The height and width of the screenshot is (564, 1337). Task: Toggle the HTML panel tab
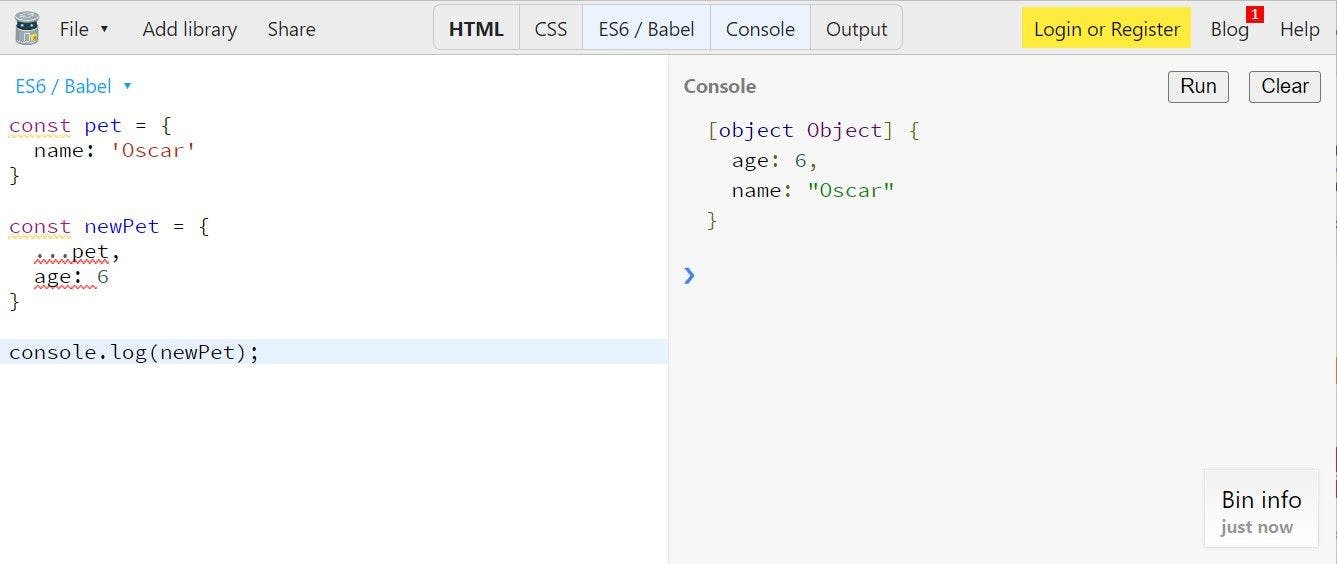(x=476, y=29)
